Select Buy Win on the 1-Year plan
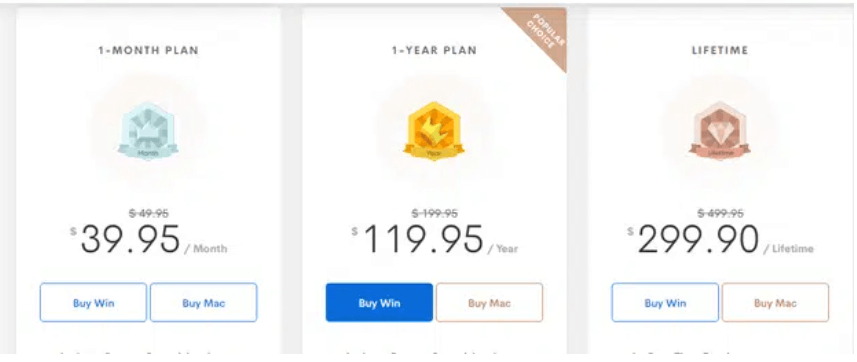Screen dimensions: 857x362 coord(379,302)
